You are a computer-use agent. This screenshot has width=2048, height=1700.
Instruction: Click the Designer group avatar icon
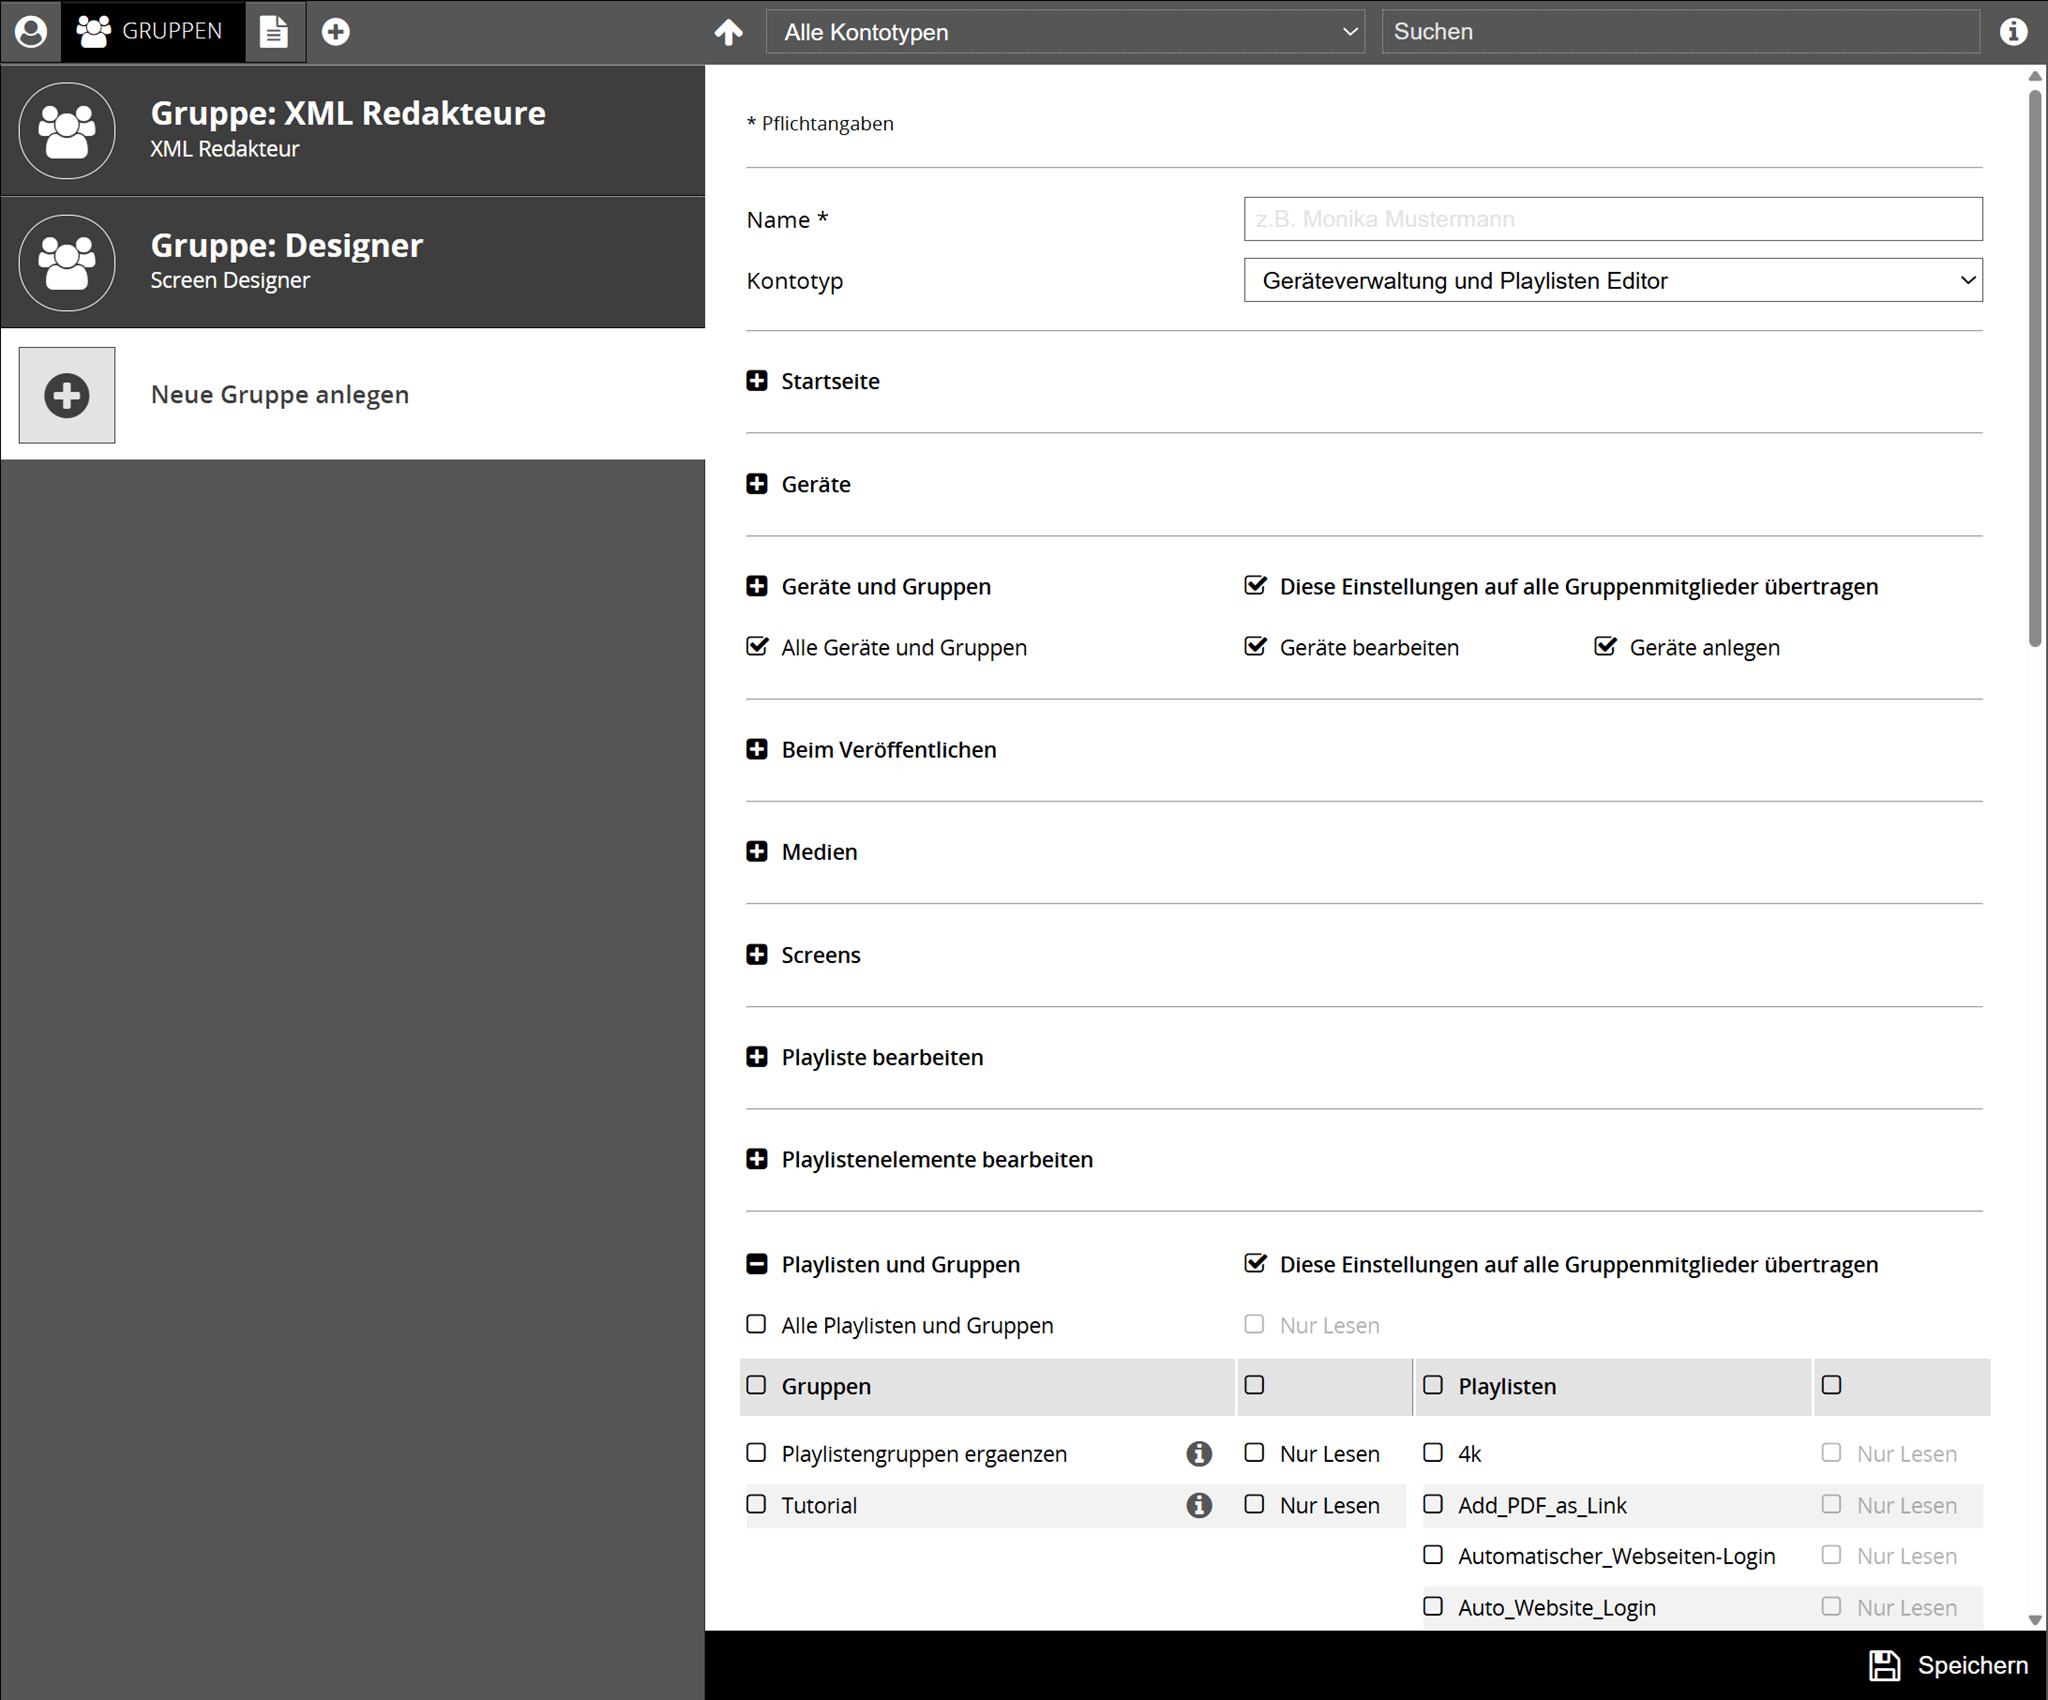tap(67, 263)
